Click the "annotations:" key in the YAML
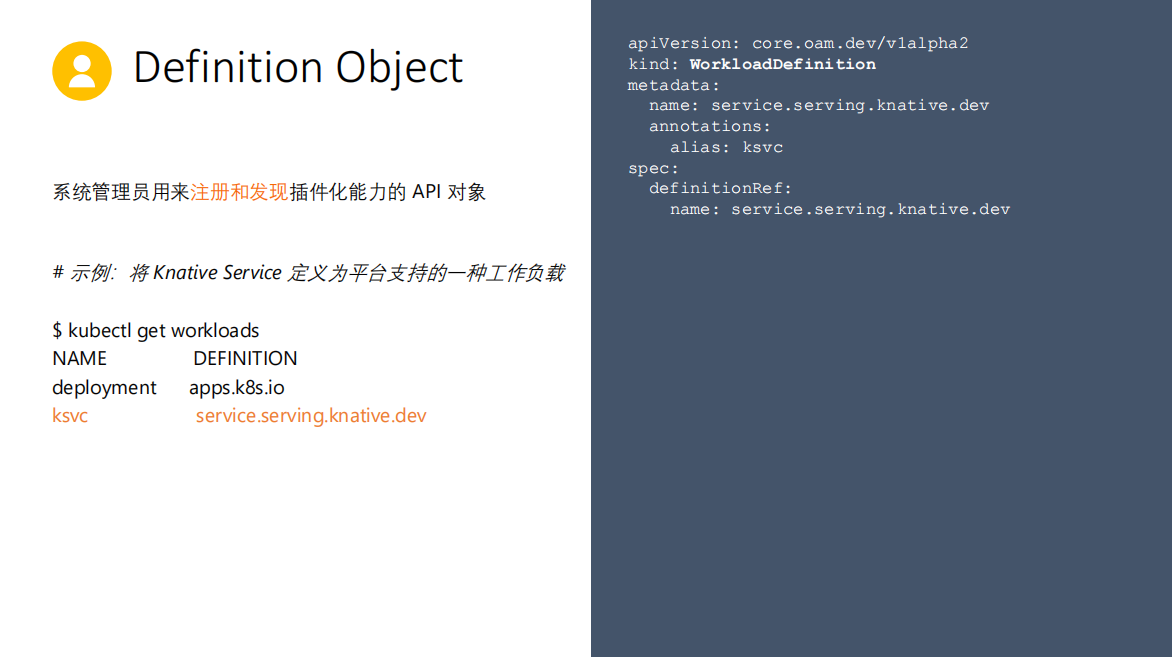1172x657 pixels. tap(710, 126)
